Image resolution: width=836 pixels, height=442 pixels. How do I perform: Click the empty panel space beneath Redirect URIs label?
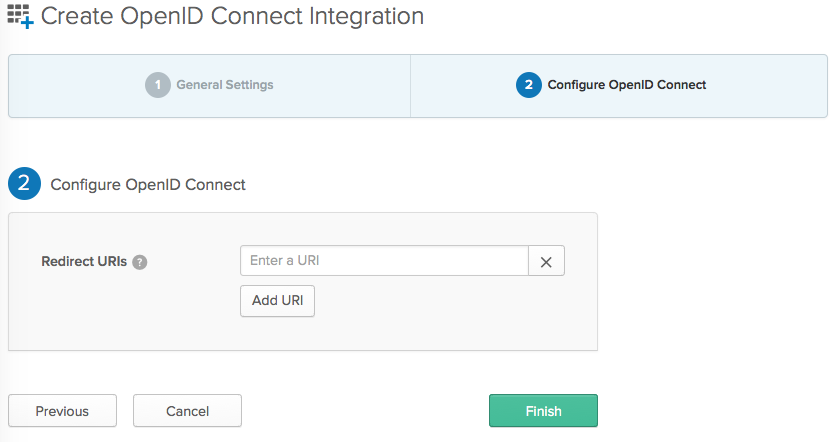tap(90, 315)
